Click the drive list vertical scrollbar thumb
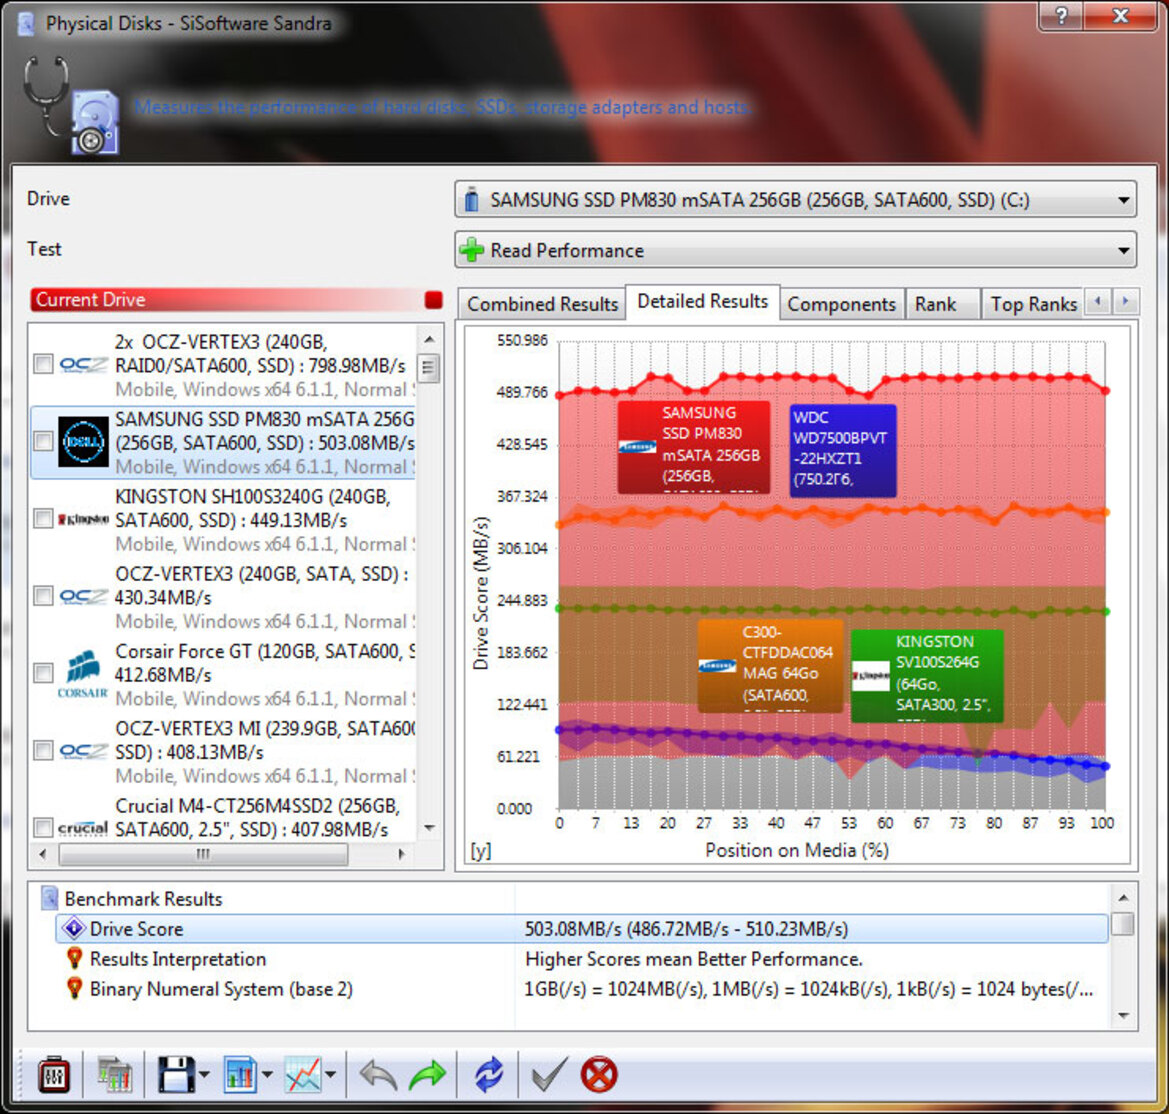The width and height of the screenshot is (1169, 1114). tap(429, 368)
